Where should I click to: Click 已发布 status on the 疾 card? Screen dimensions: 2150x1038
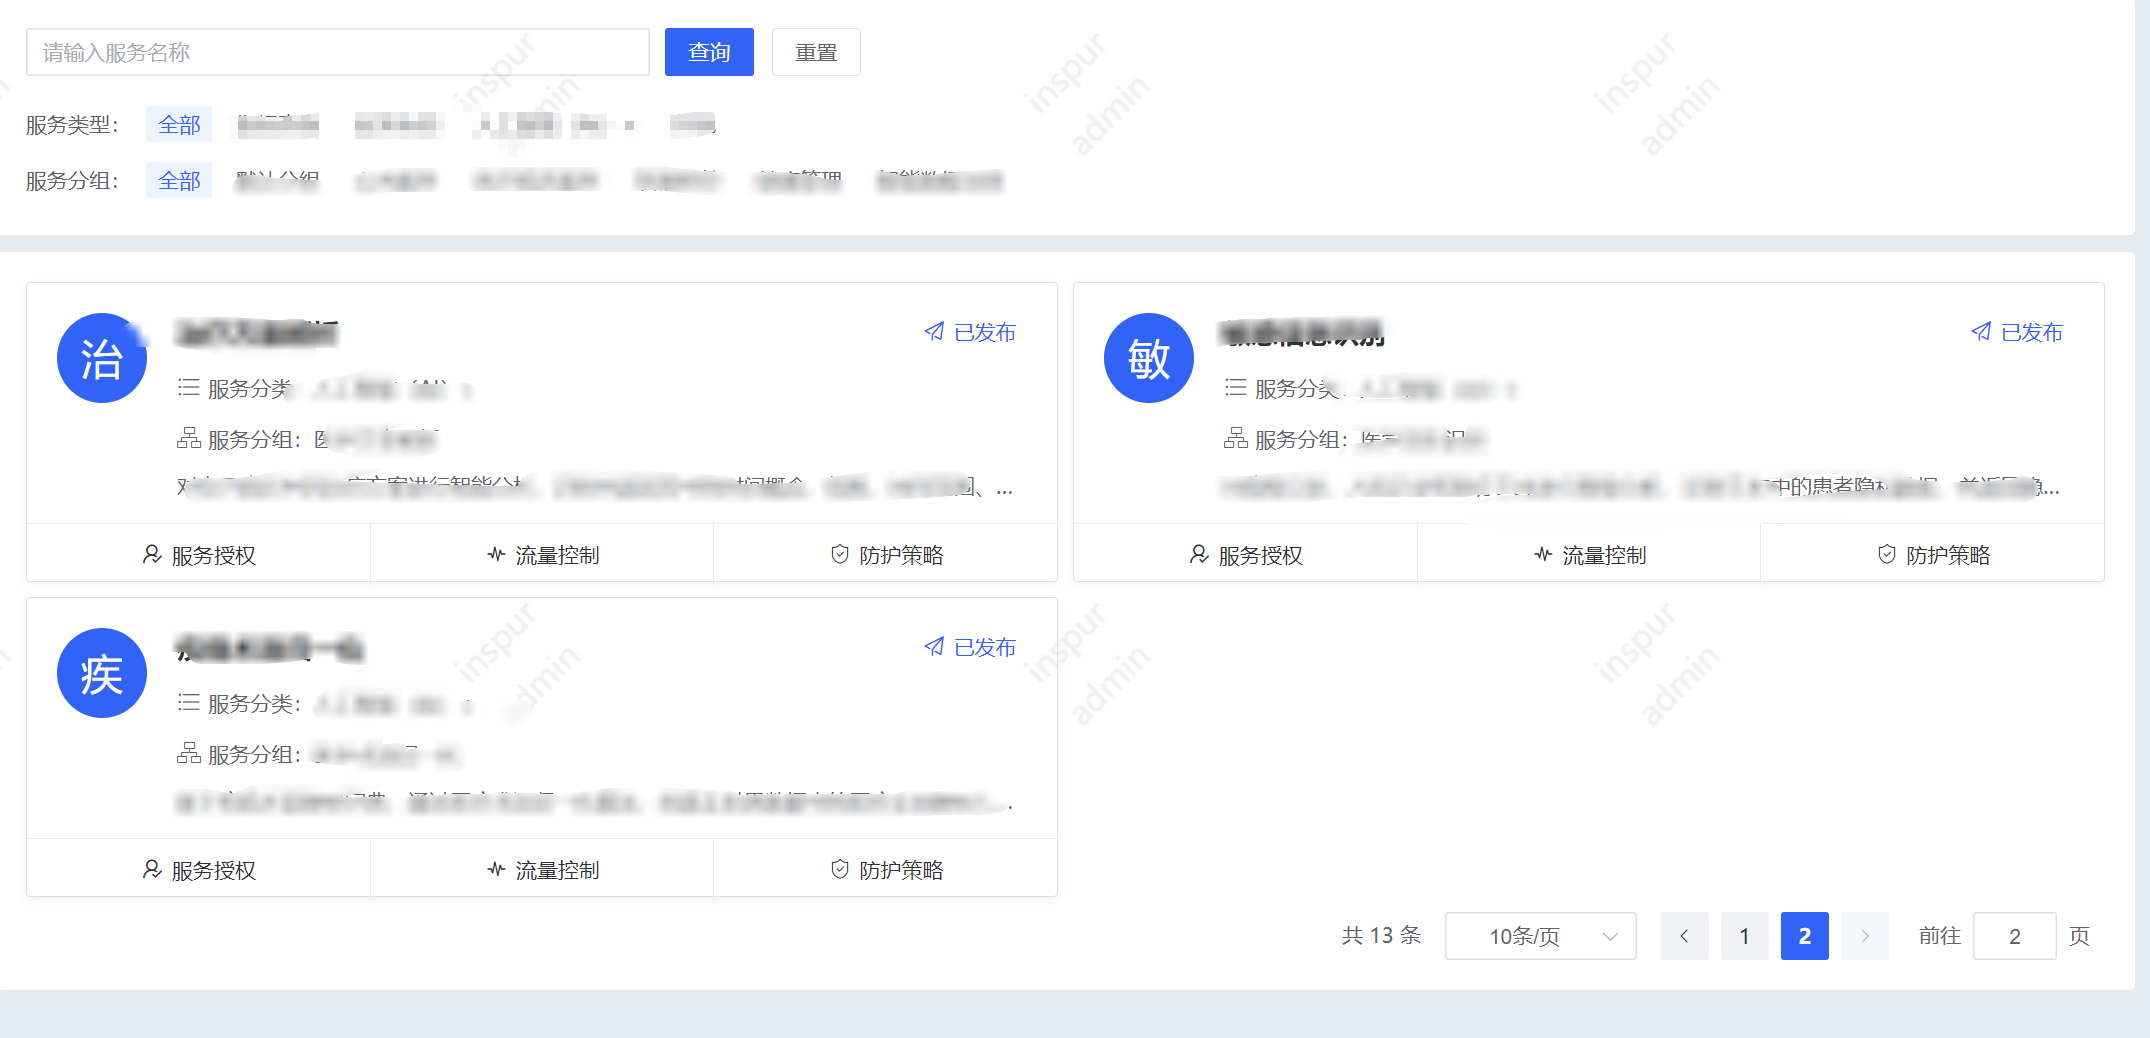tap(970, 647)
